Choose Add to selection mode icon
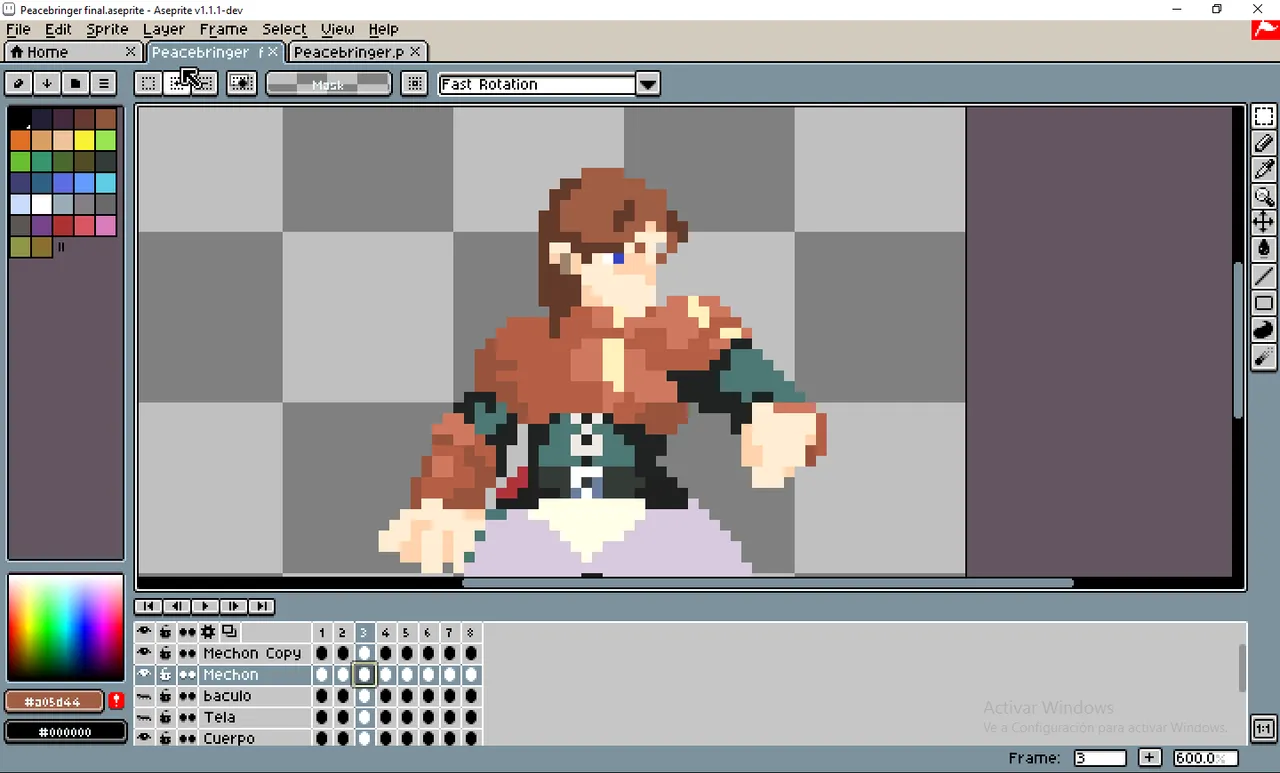 [176, 84]
